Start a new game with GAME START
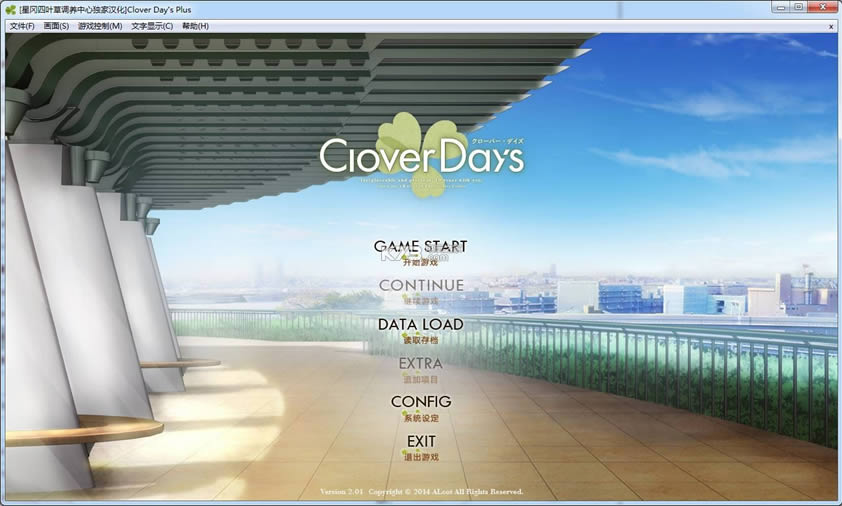This screenshot has height=506, width=842. click(420, 253)
